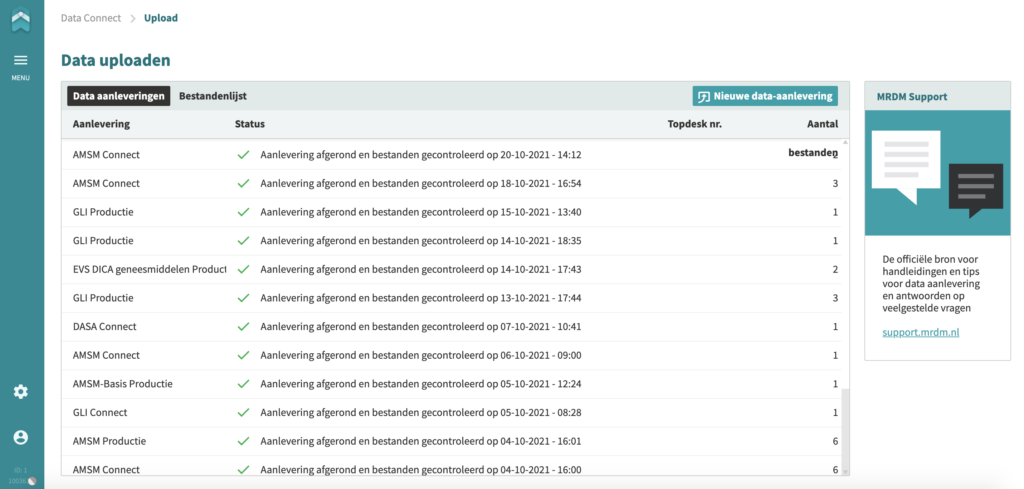Open the user account profile icon
Viewport: 1024px width, 489px height.
[x=21, y=437]
